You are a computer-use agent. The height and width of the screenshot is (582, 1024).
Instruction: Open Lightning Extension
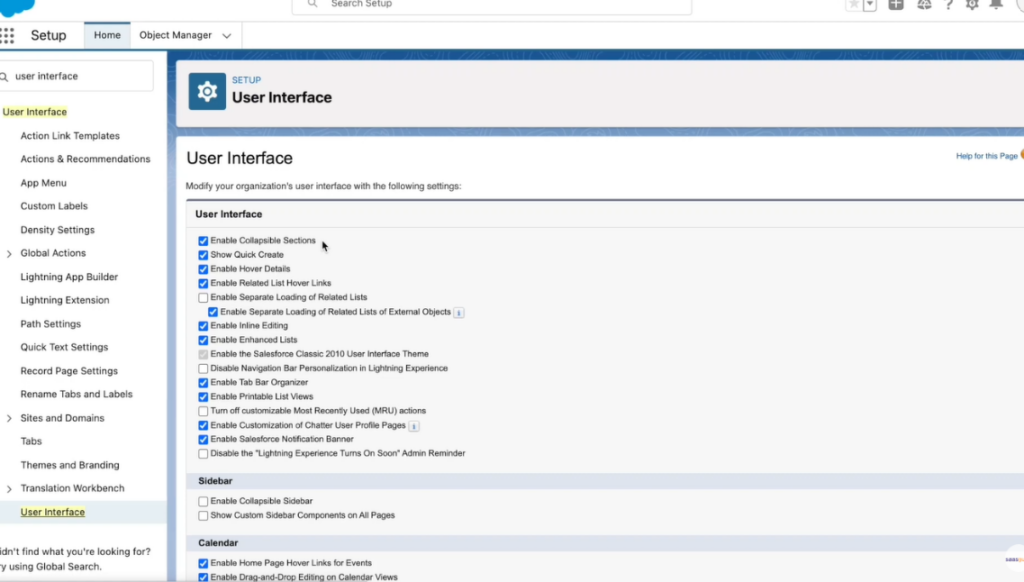(65, 300)
